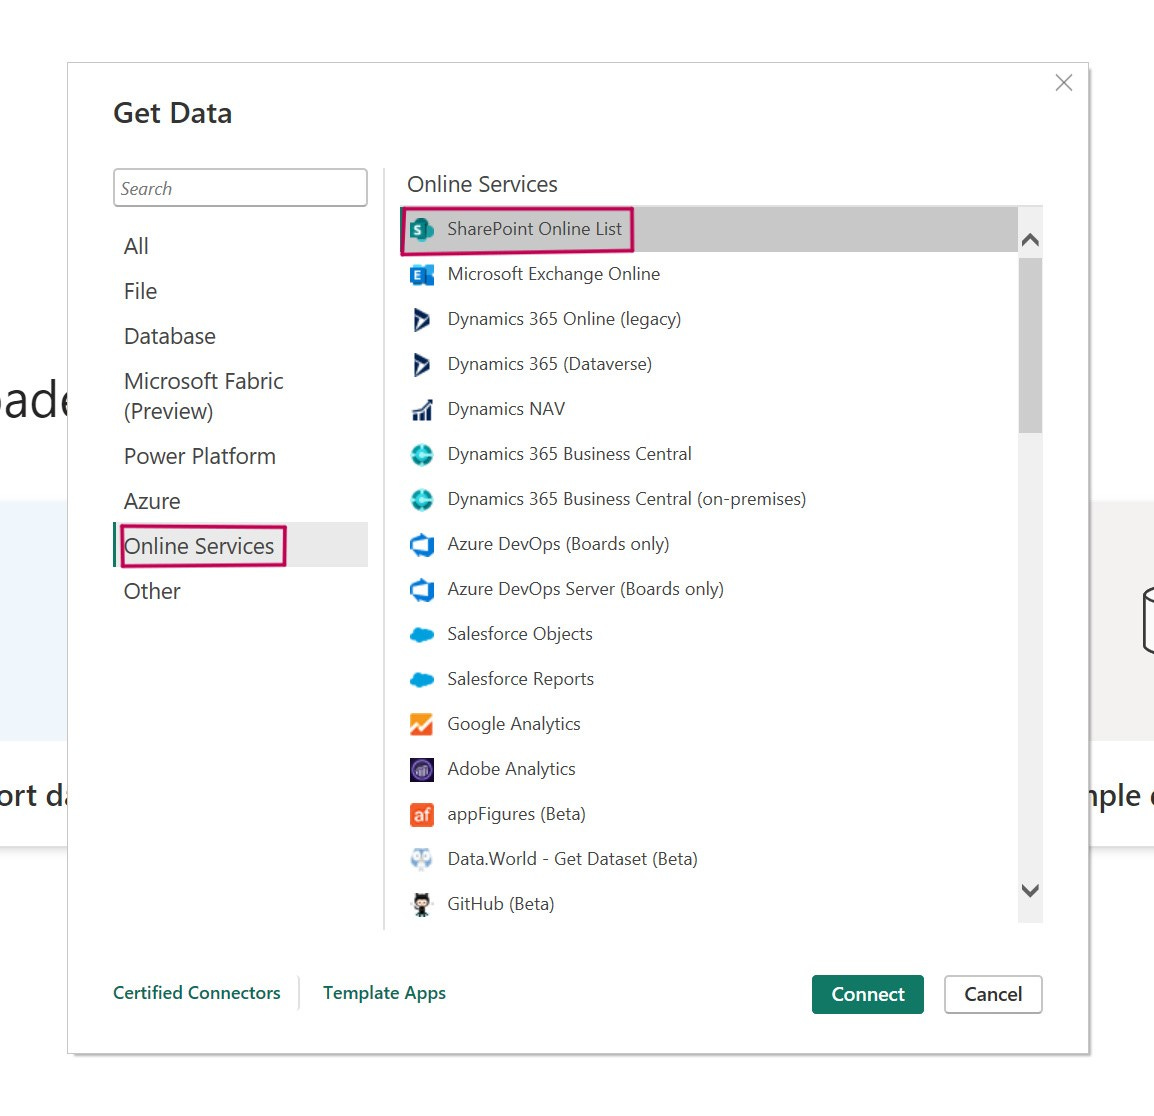Screen dimensions: 1154x1116
Task: Click the Azure DevOps Server icon
Action: coord(422,590)
